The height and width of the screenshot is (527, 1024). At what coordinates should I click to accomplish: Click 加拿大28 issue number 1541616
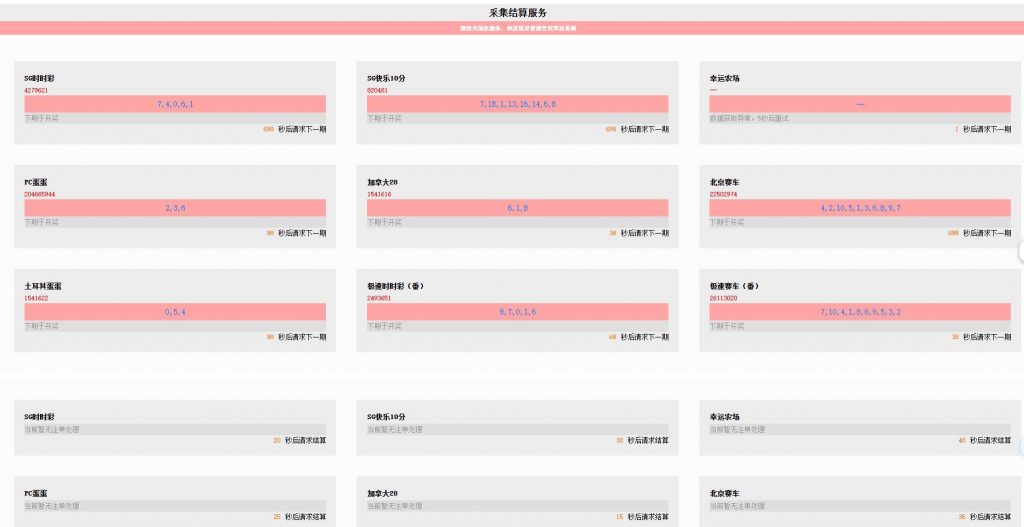pyautogui.click(x=380, y=194)
